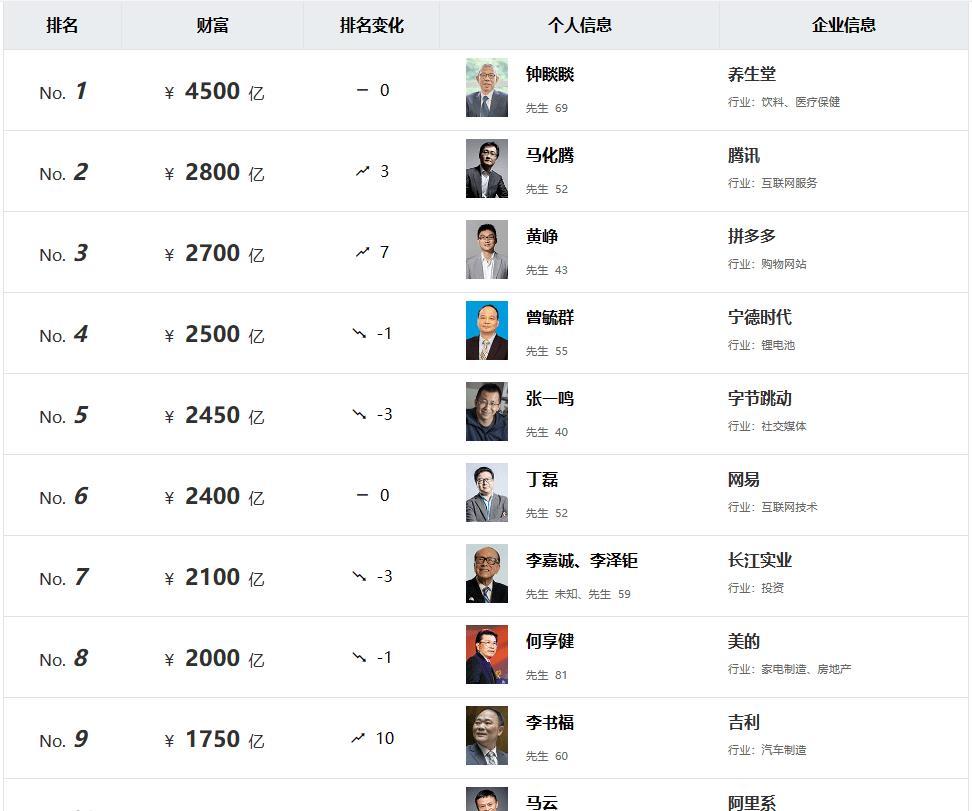Click the upward trend arrow for 马化腾
The width and height of the screenshot is (972, 811).
[x=363, y=171]
